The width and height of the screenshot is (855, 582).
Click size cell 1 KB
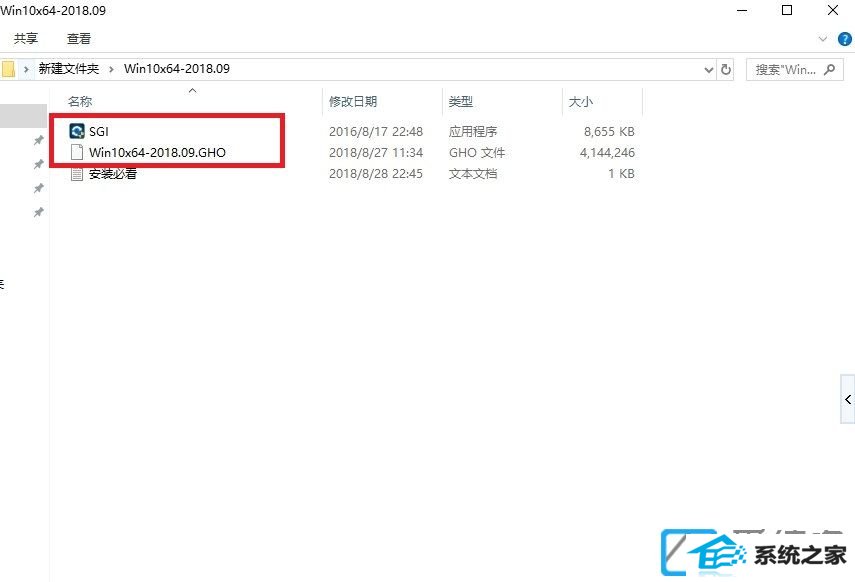click(621, 173)
